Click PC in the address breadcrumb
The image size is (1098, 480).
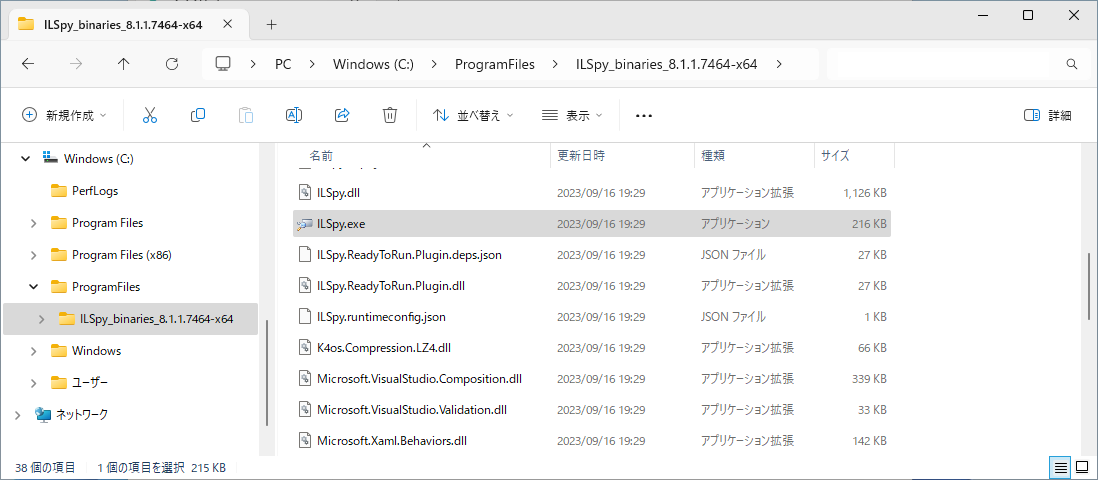coord(283,64)
